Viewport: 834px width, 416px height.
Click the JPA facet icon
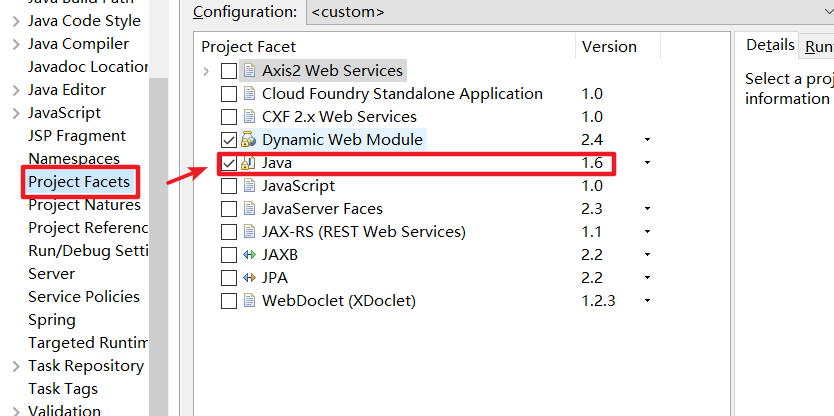[248, 278]
